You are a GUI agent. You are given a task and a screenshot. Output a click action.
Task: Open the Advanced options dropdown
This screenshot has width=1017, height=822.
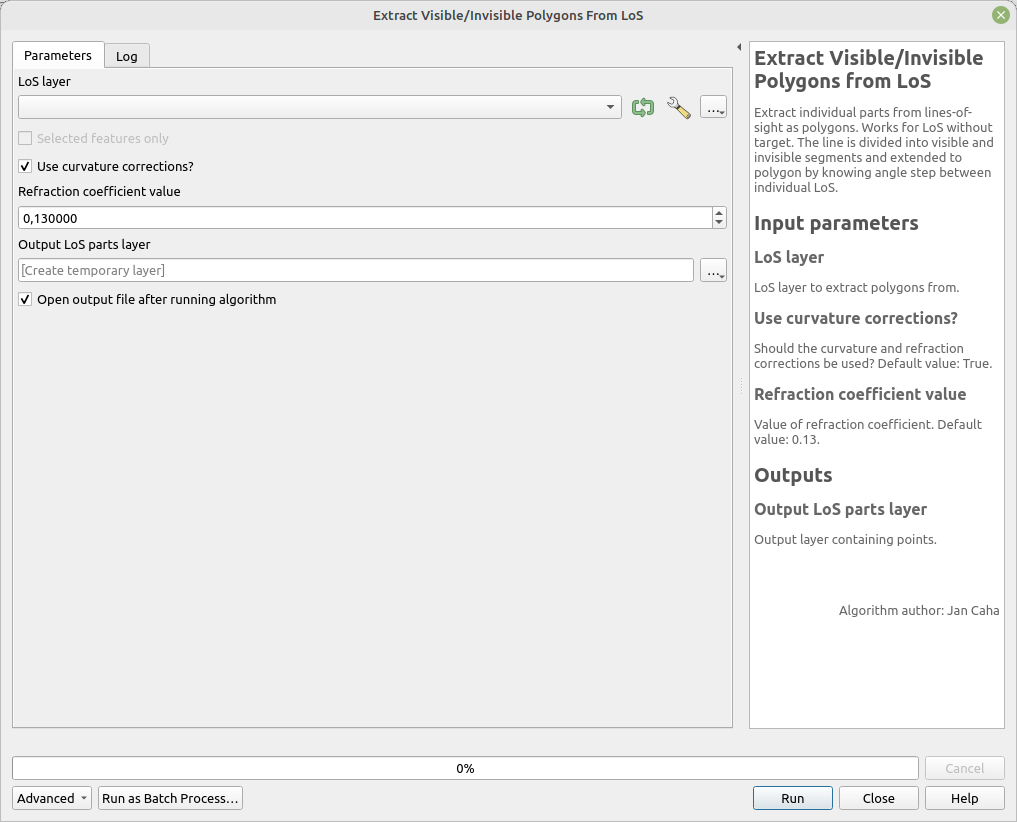tap(51, 798)
